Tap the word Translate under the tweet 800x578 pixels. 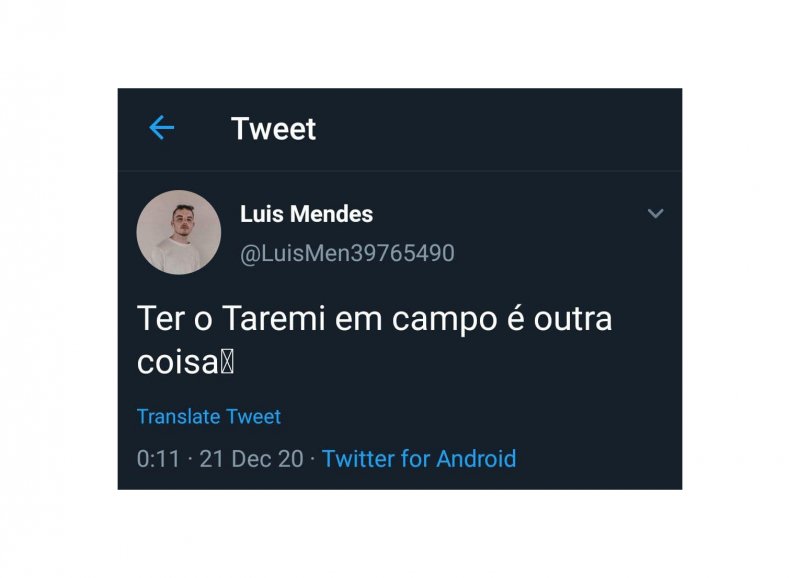[x=179, y=417]
